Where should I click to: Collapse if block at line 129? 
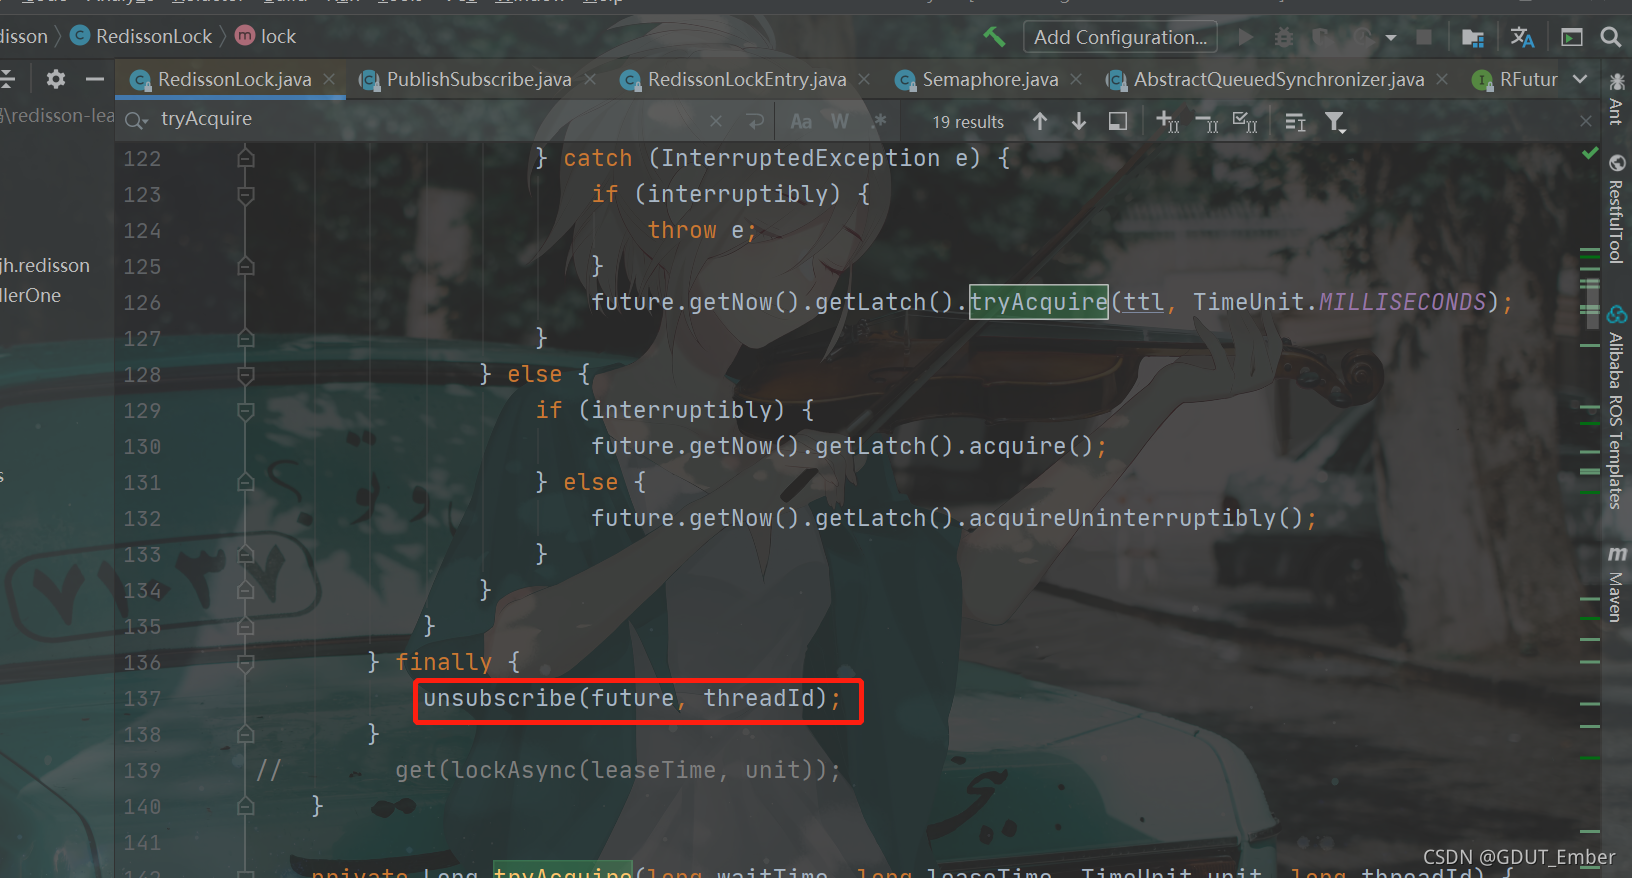tap(245, 410)
